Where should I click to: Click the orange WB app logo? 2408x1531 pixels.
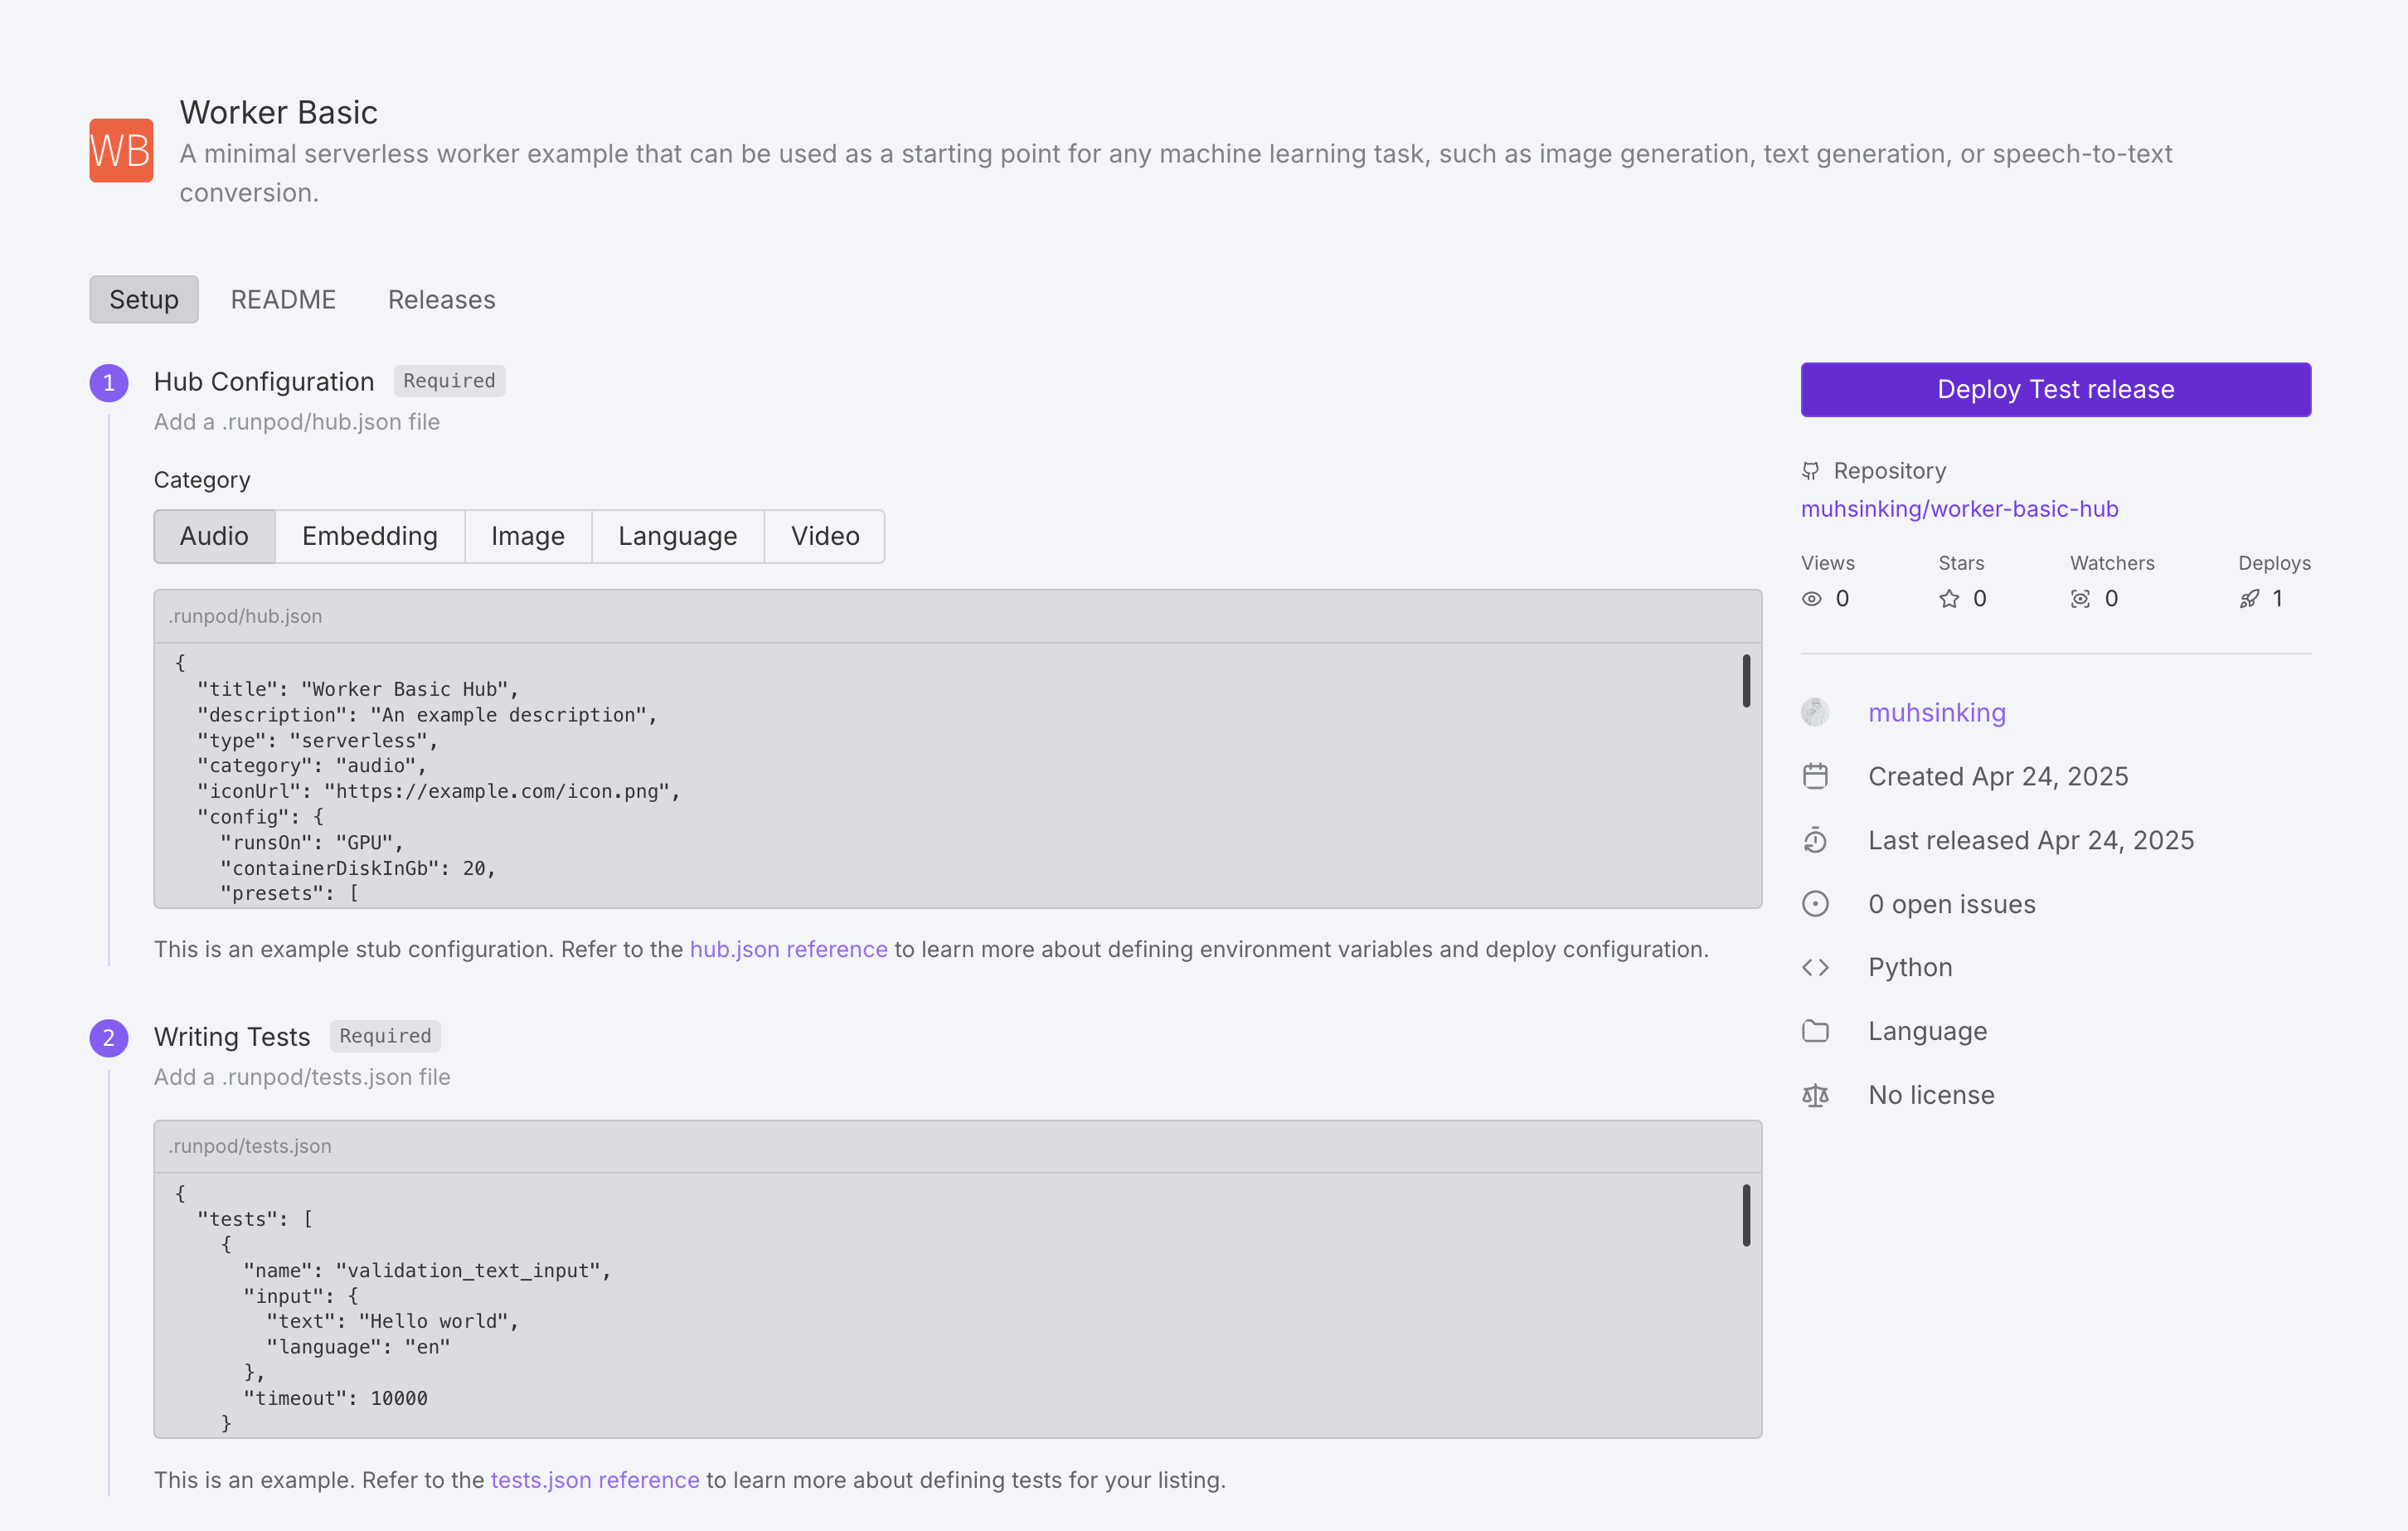pyautogui.click(x=121, y=151)
